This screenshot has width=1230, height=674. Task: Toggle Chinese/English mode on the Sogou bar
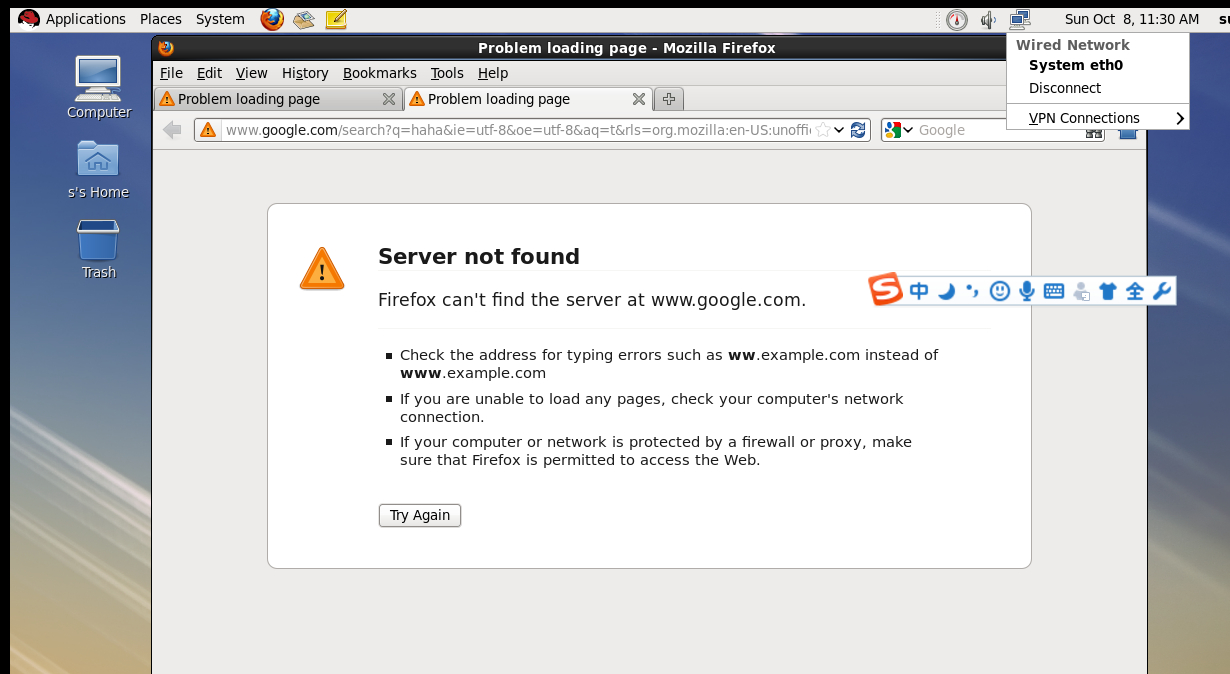coord(919,291)
